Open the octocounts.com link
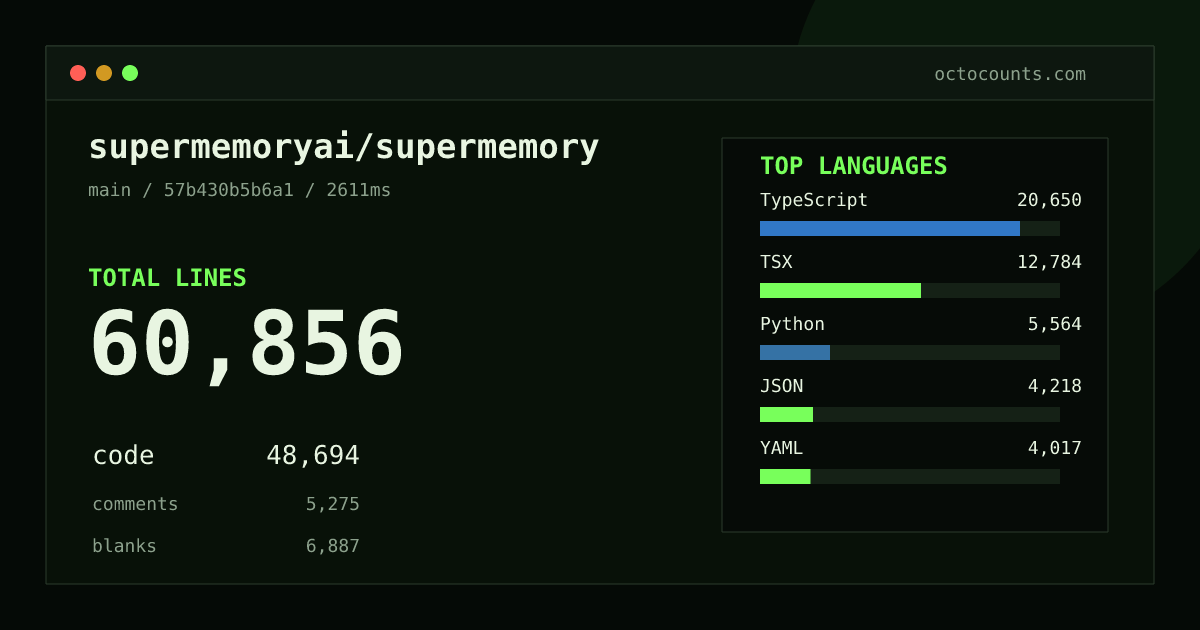This screenshot has height=630, width=1200. coord(1010,74)
